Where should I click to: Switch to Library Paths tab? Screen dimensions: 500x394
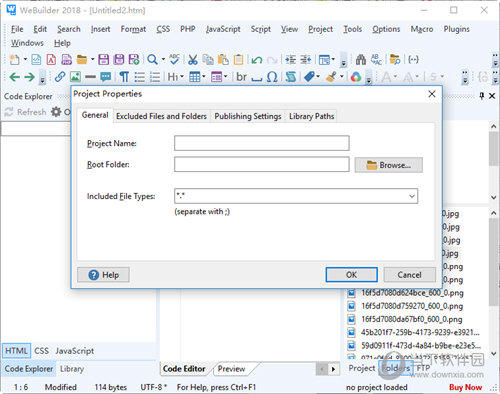pyautogui.click(x=311, y=116)
